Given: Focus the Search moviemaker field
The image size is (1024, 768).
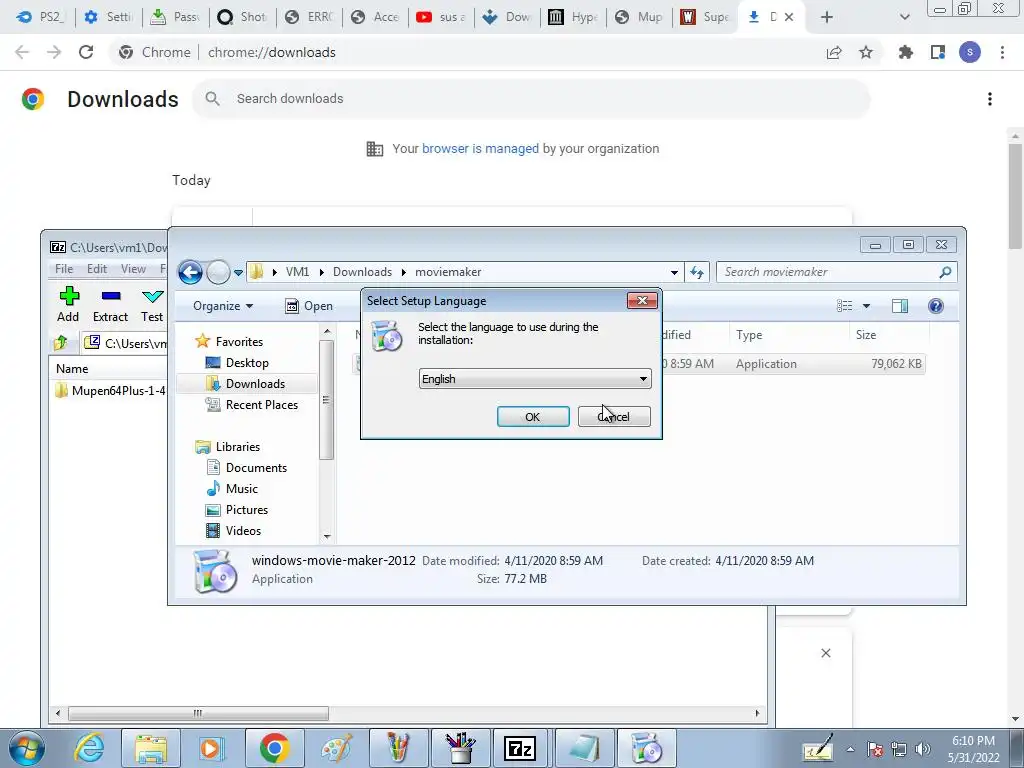Looking at the screenshot, I should pyautogui.click(x=836, y=272).
